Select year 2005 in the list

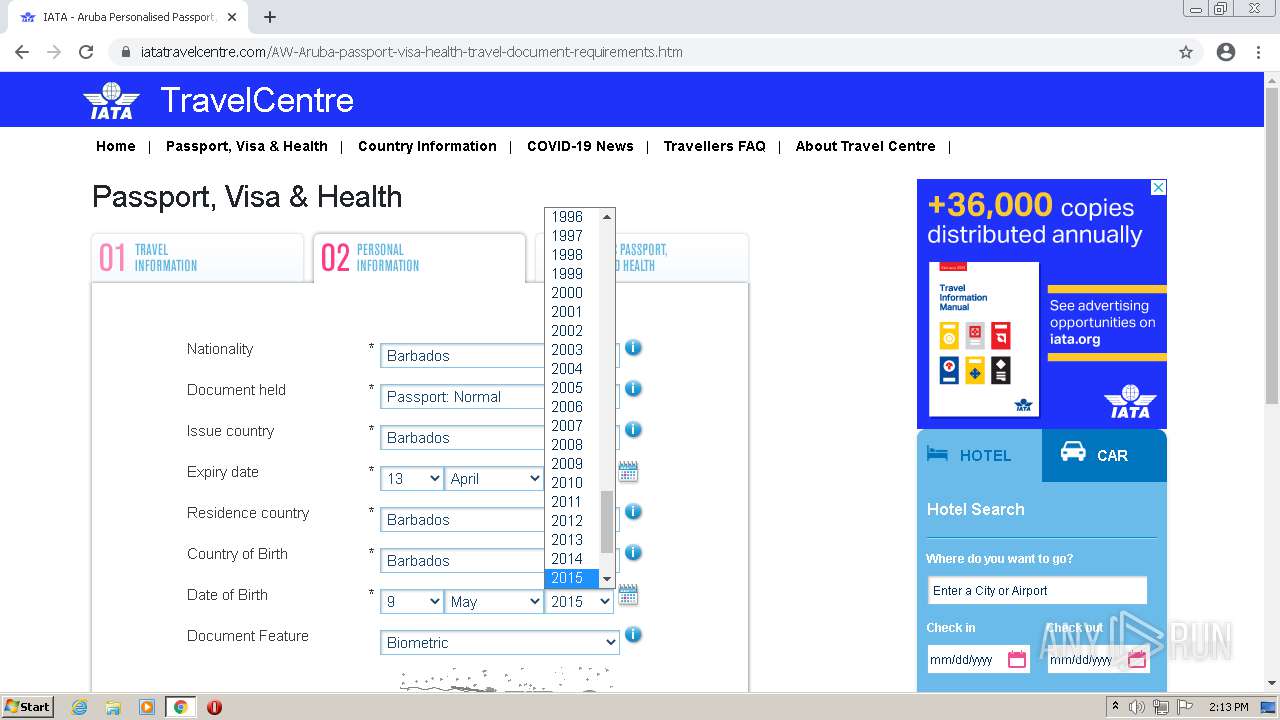point(572,388)
